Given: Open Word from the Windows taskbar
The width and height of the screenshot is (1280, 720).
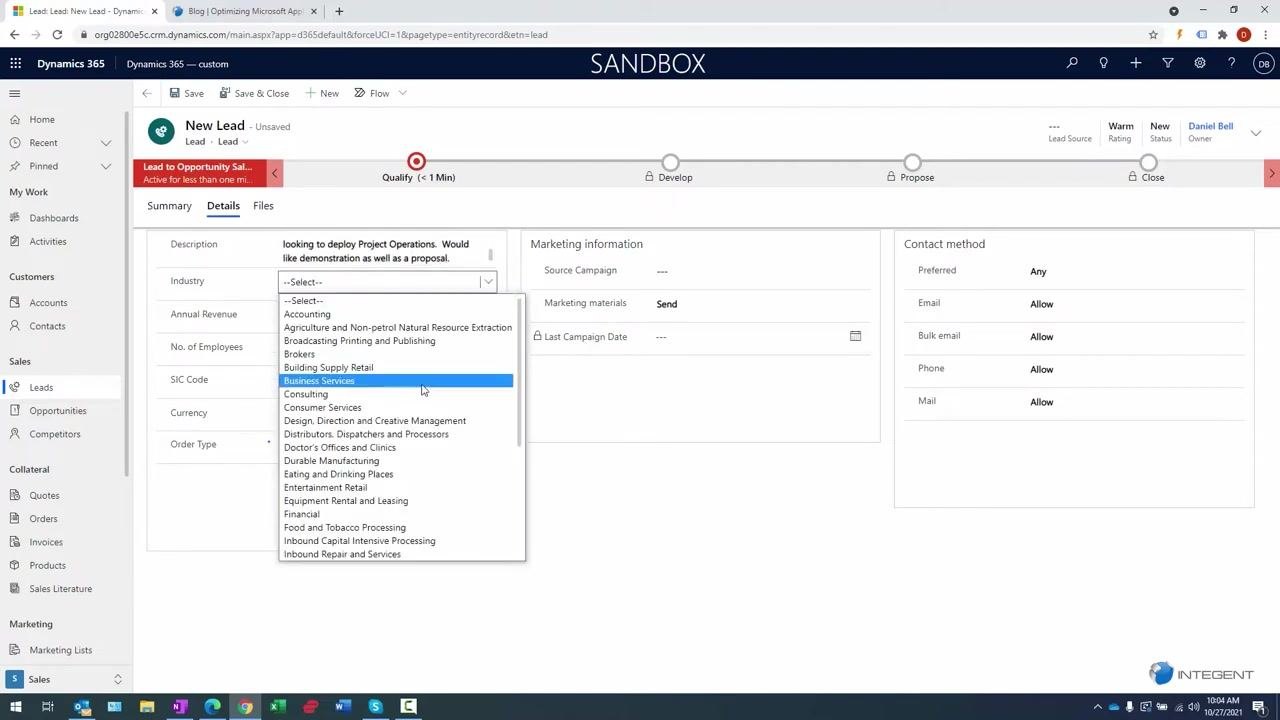Looking at the screenshot, I should click(343, 707).
